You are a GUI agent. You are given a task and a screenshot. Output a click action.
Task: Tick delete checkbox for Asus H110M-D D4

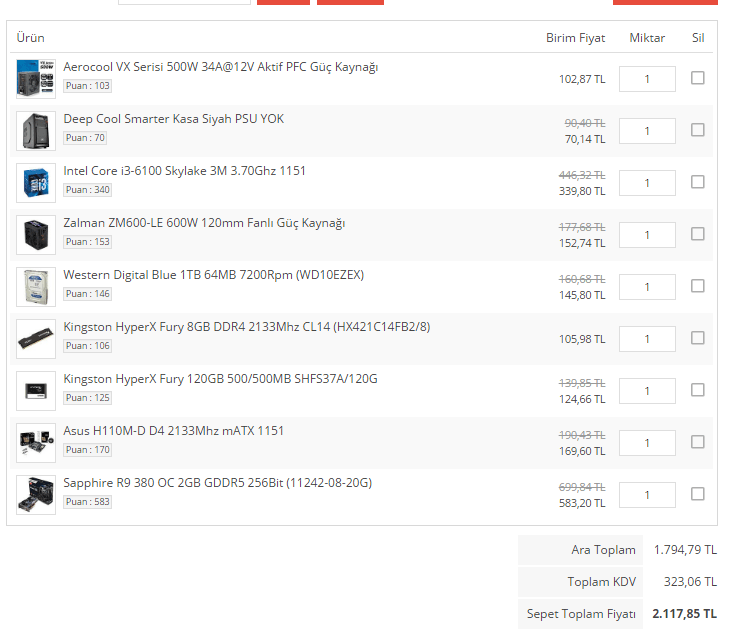coord(697,442)
